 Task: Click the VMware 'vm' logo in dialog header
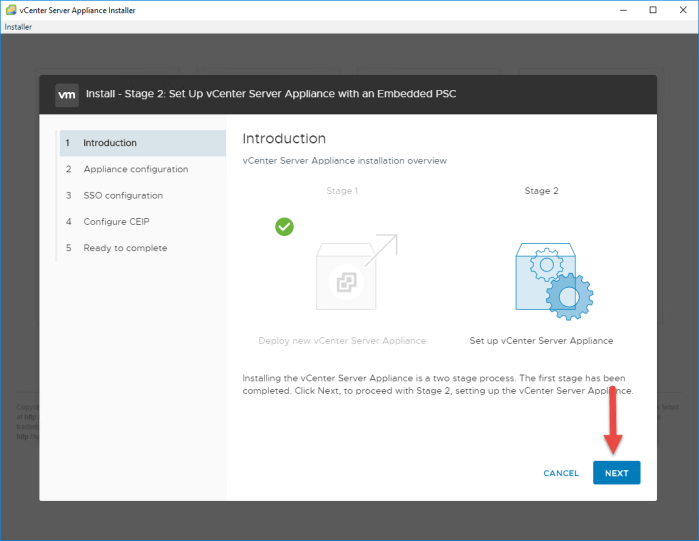[67, 95]
